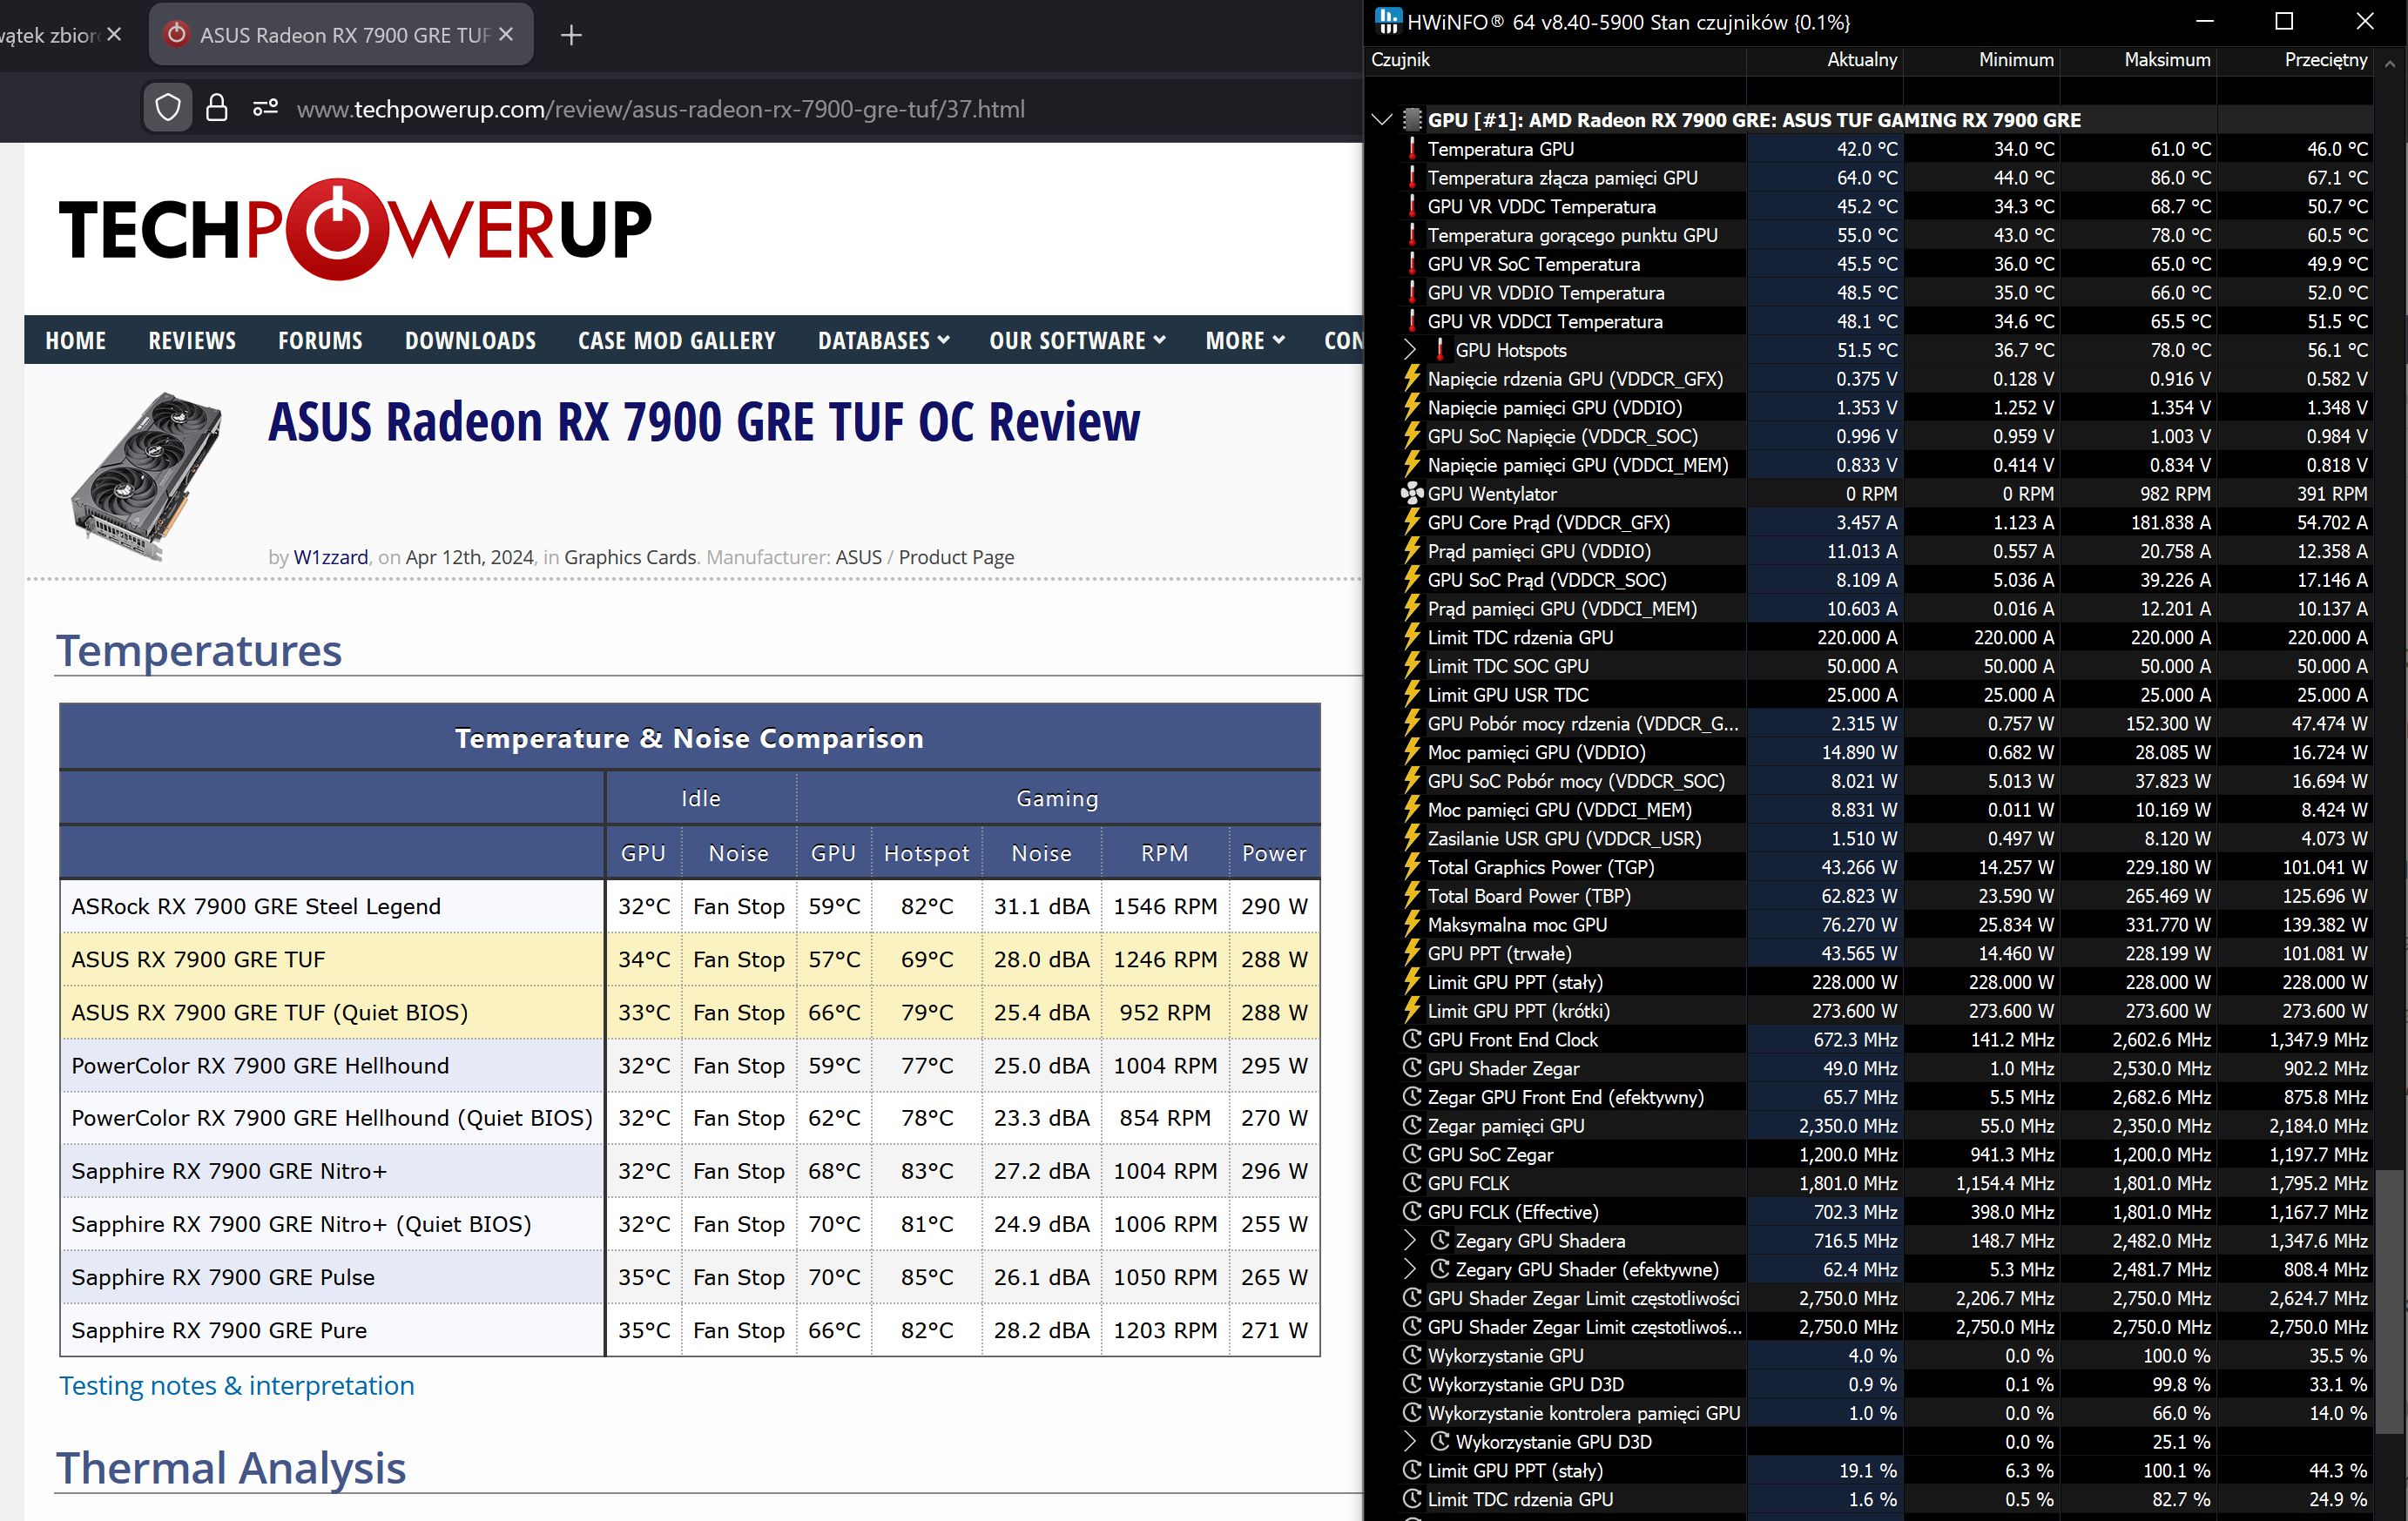Click the padlock site security icon

point(217,108)
